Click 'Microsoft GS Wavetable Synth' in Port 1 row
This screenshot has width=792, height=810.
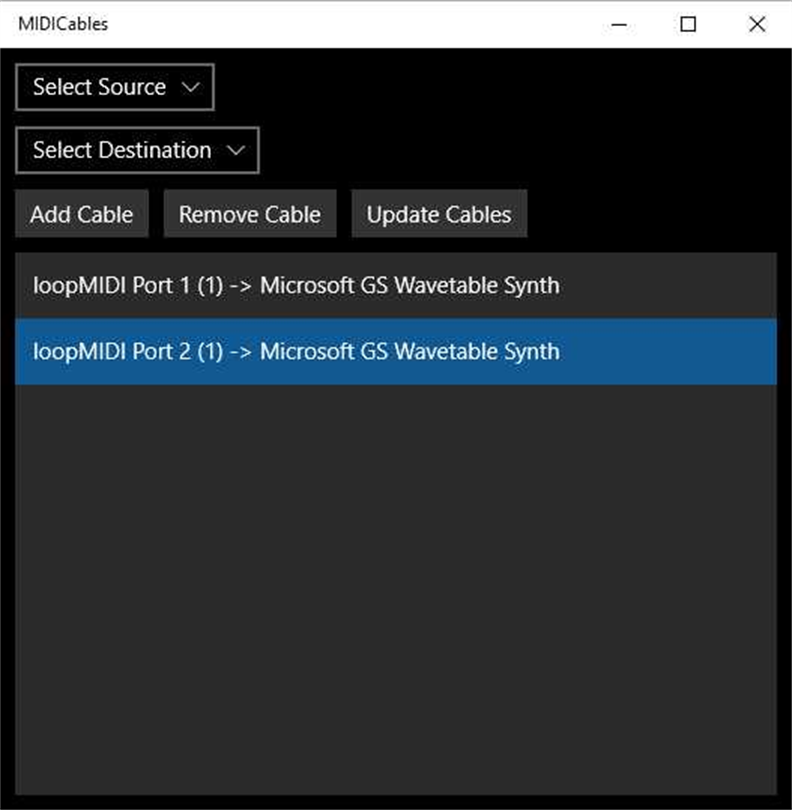tap(409, 286)
